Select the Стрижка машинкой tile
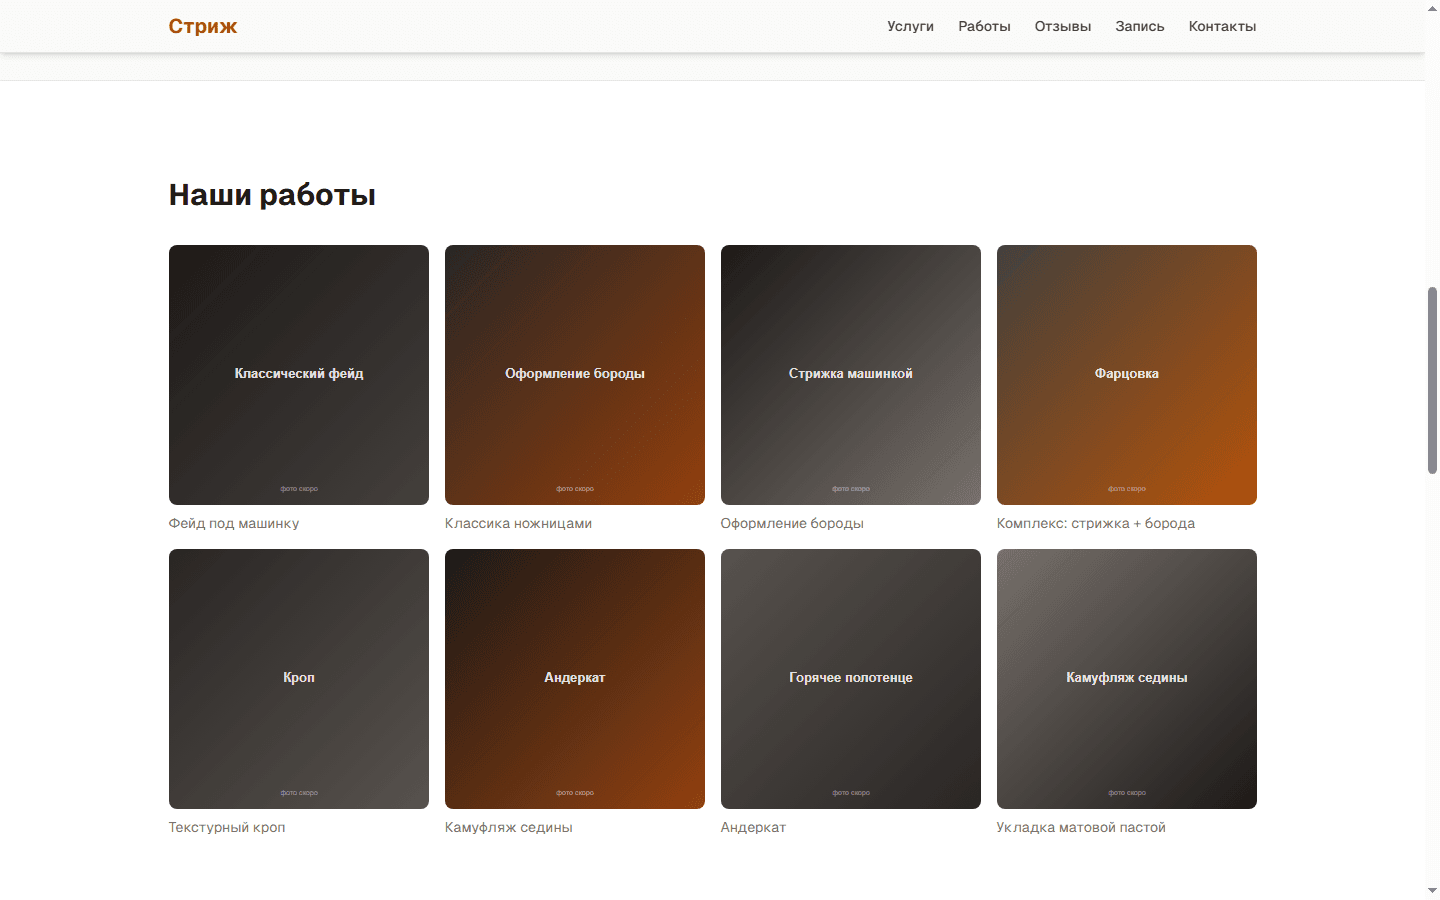 (x=851, y=375)
